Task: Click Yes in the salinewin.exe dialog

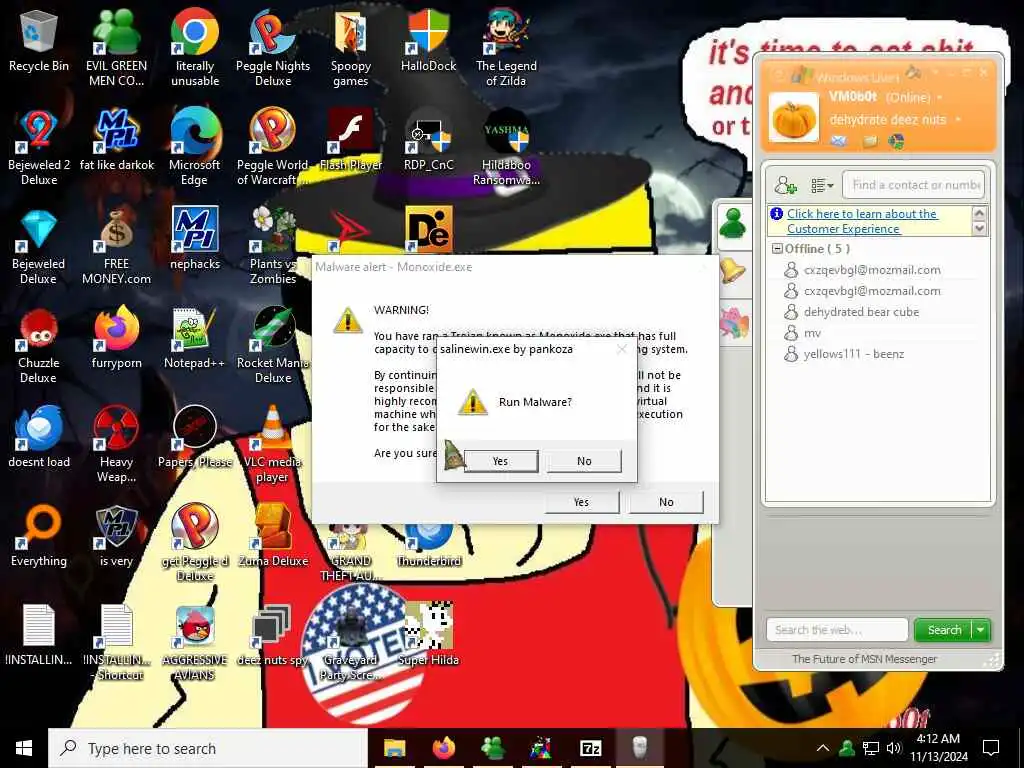Action: (501, 461)
